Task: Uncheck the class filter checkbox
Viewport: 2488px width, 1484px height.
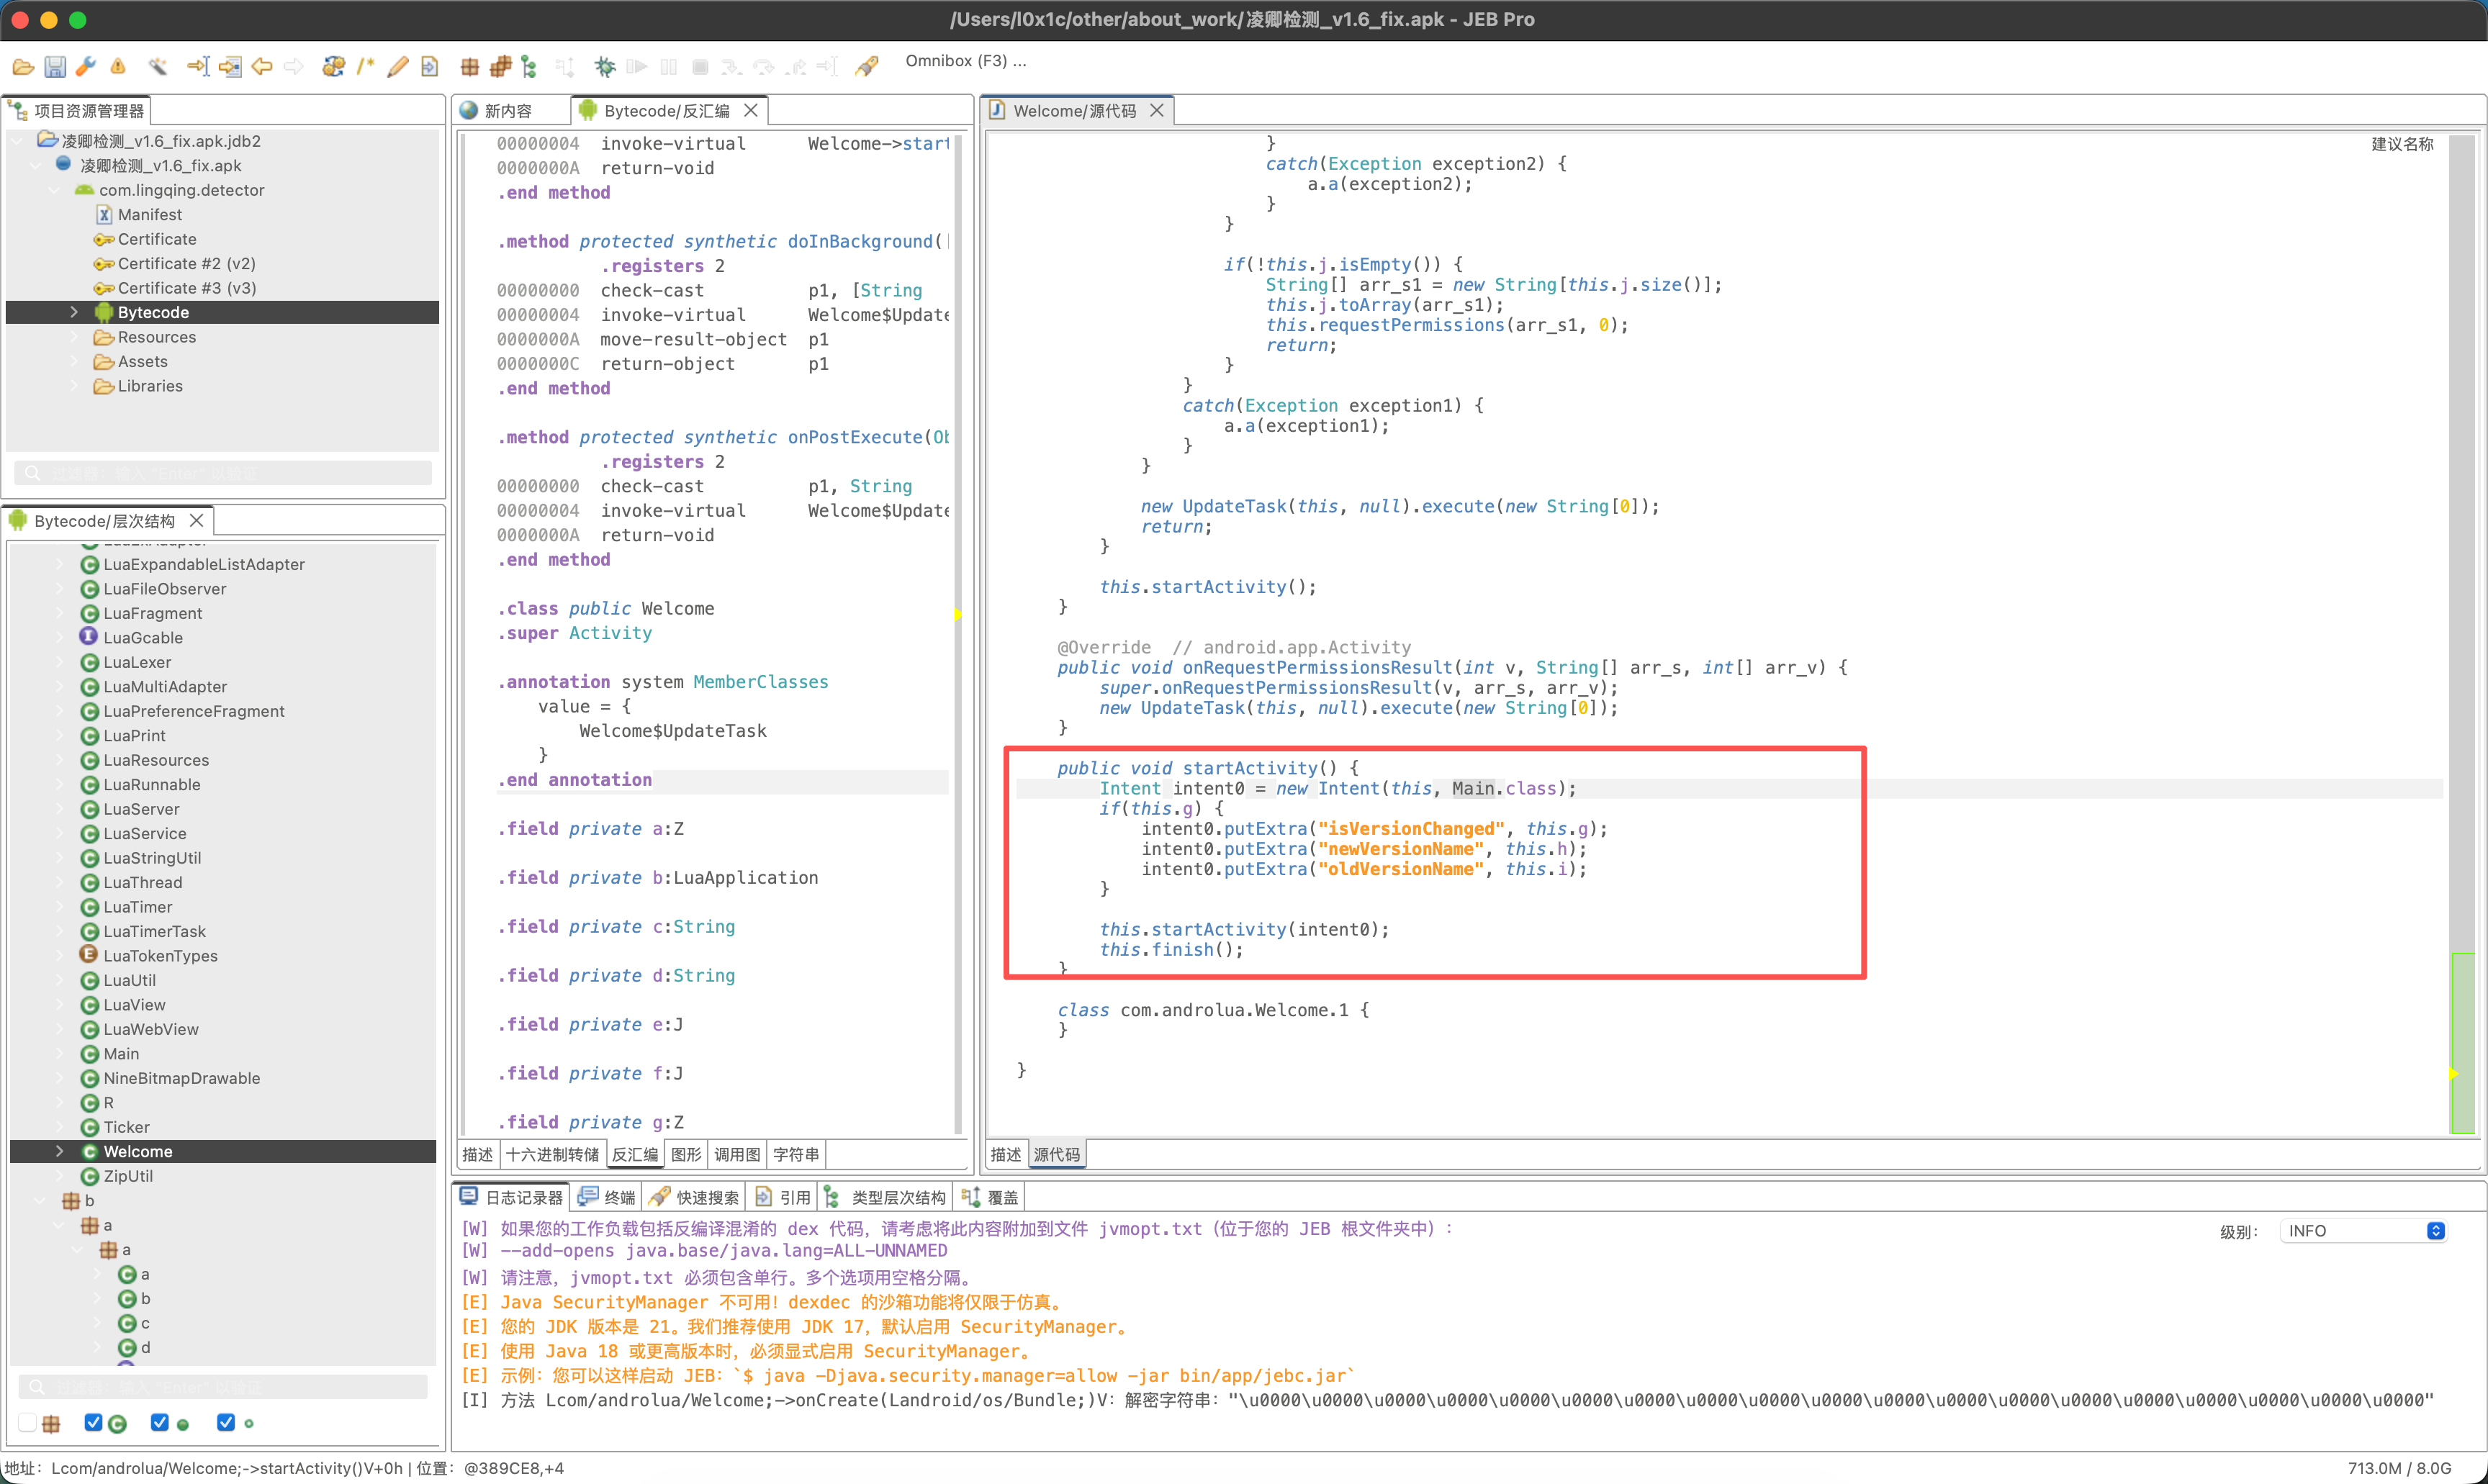Action: 94,1422
